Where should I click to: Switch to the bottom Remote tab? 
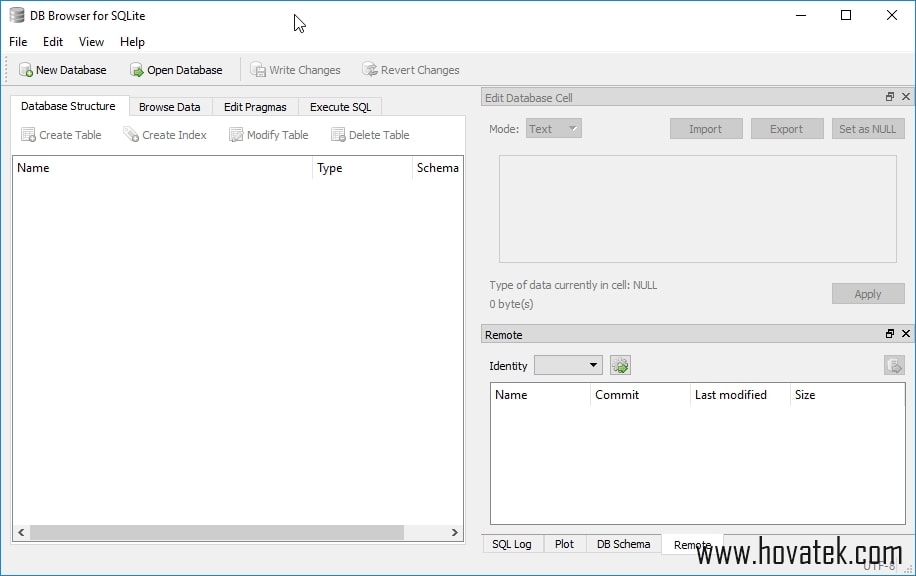coord(692,544)
